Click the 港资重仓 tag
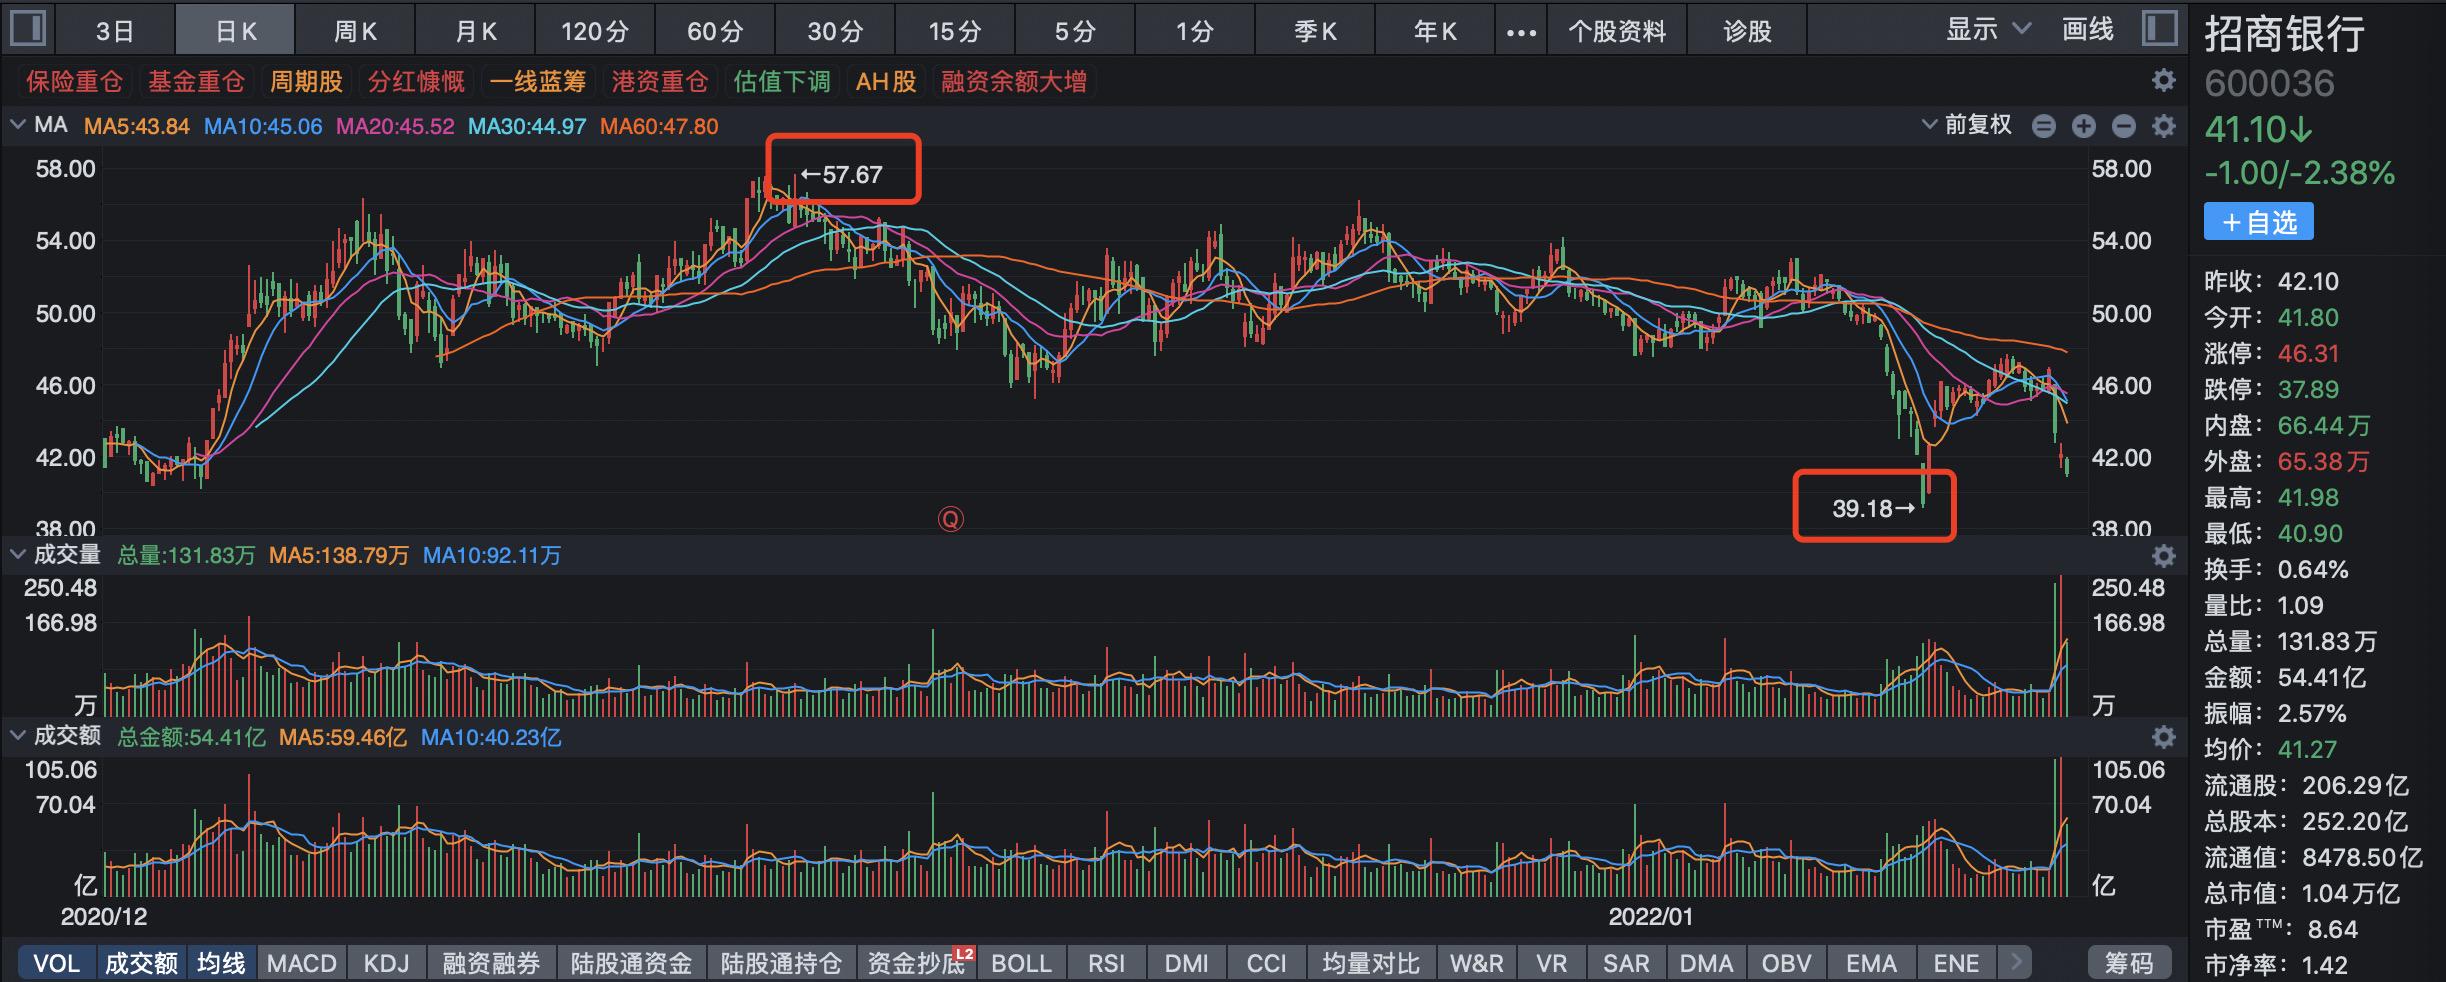The width and height of the screenshot is (2446, 982). pos(660,81)
